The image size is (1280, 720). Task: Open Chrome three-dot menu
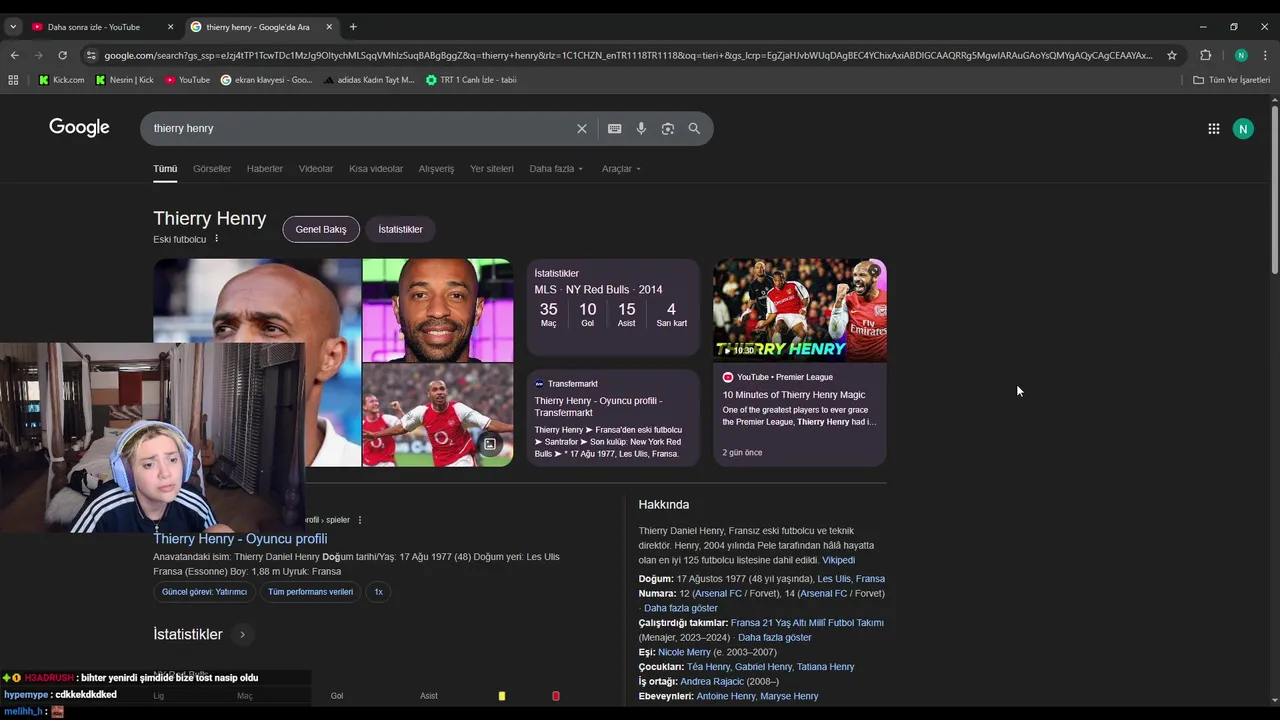click(1265, 55)
